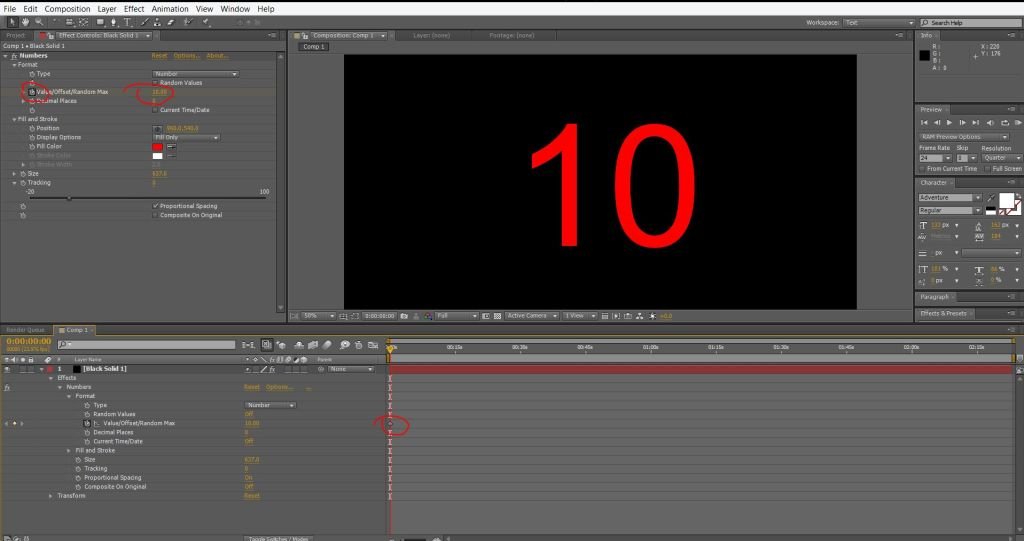
Task: Click Reset link for Transform in timeline
Action: pyautogui.click(x=251, y=496)
